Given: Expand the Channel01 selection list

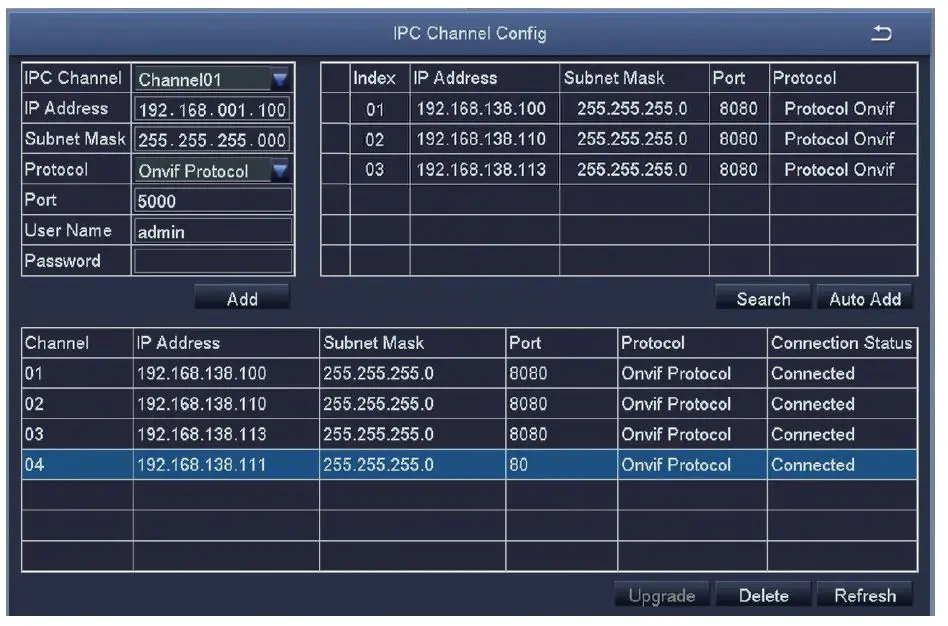Looking at the screenshot, I should pyautogui.click(x=282, y=78).
